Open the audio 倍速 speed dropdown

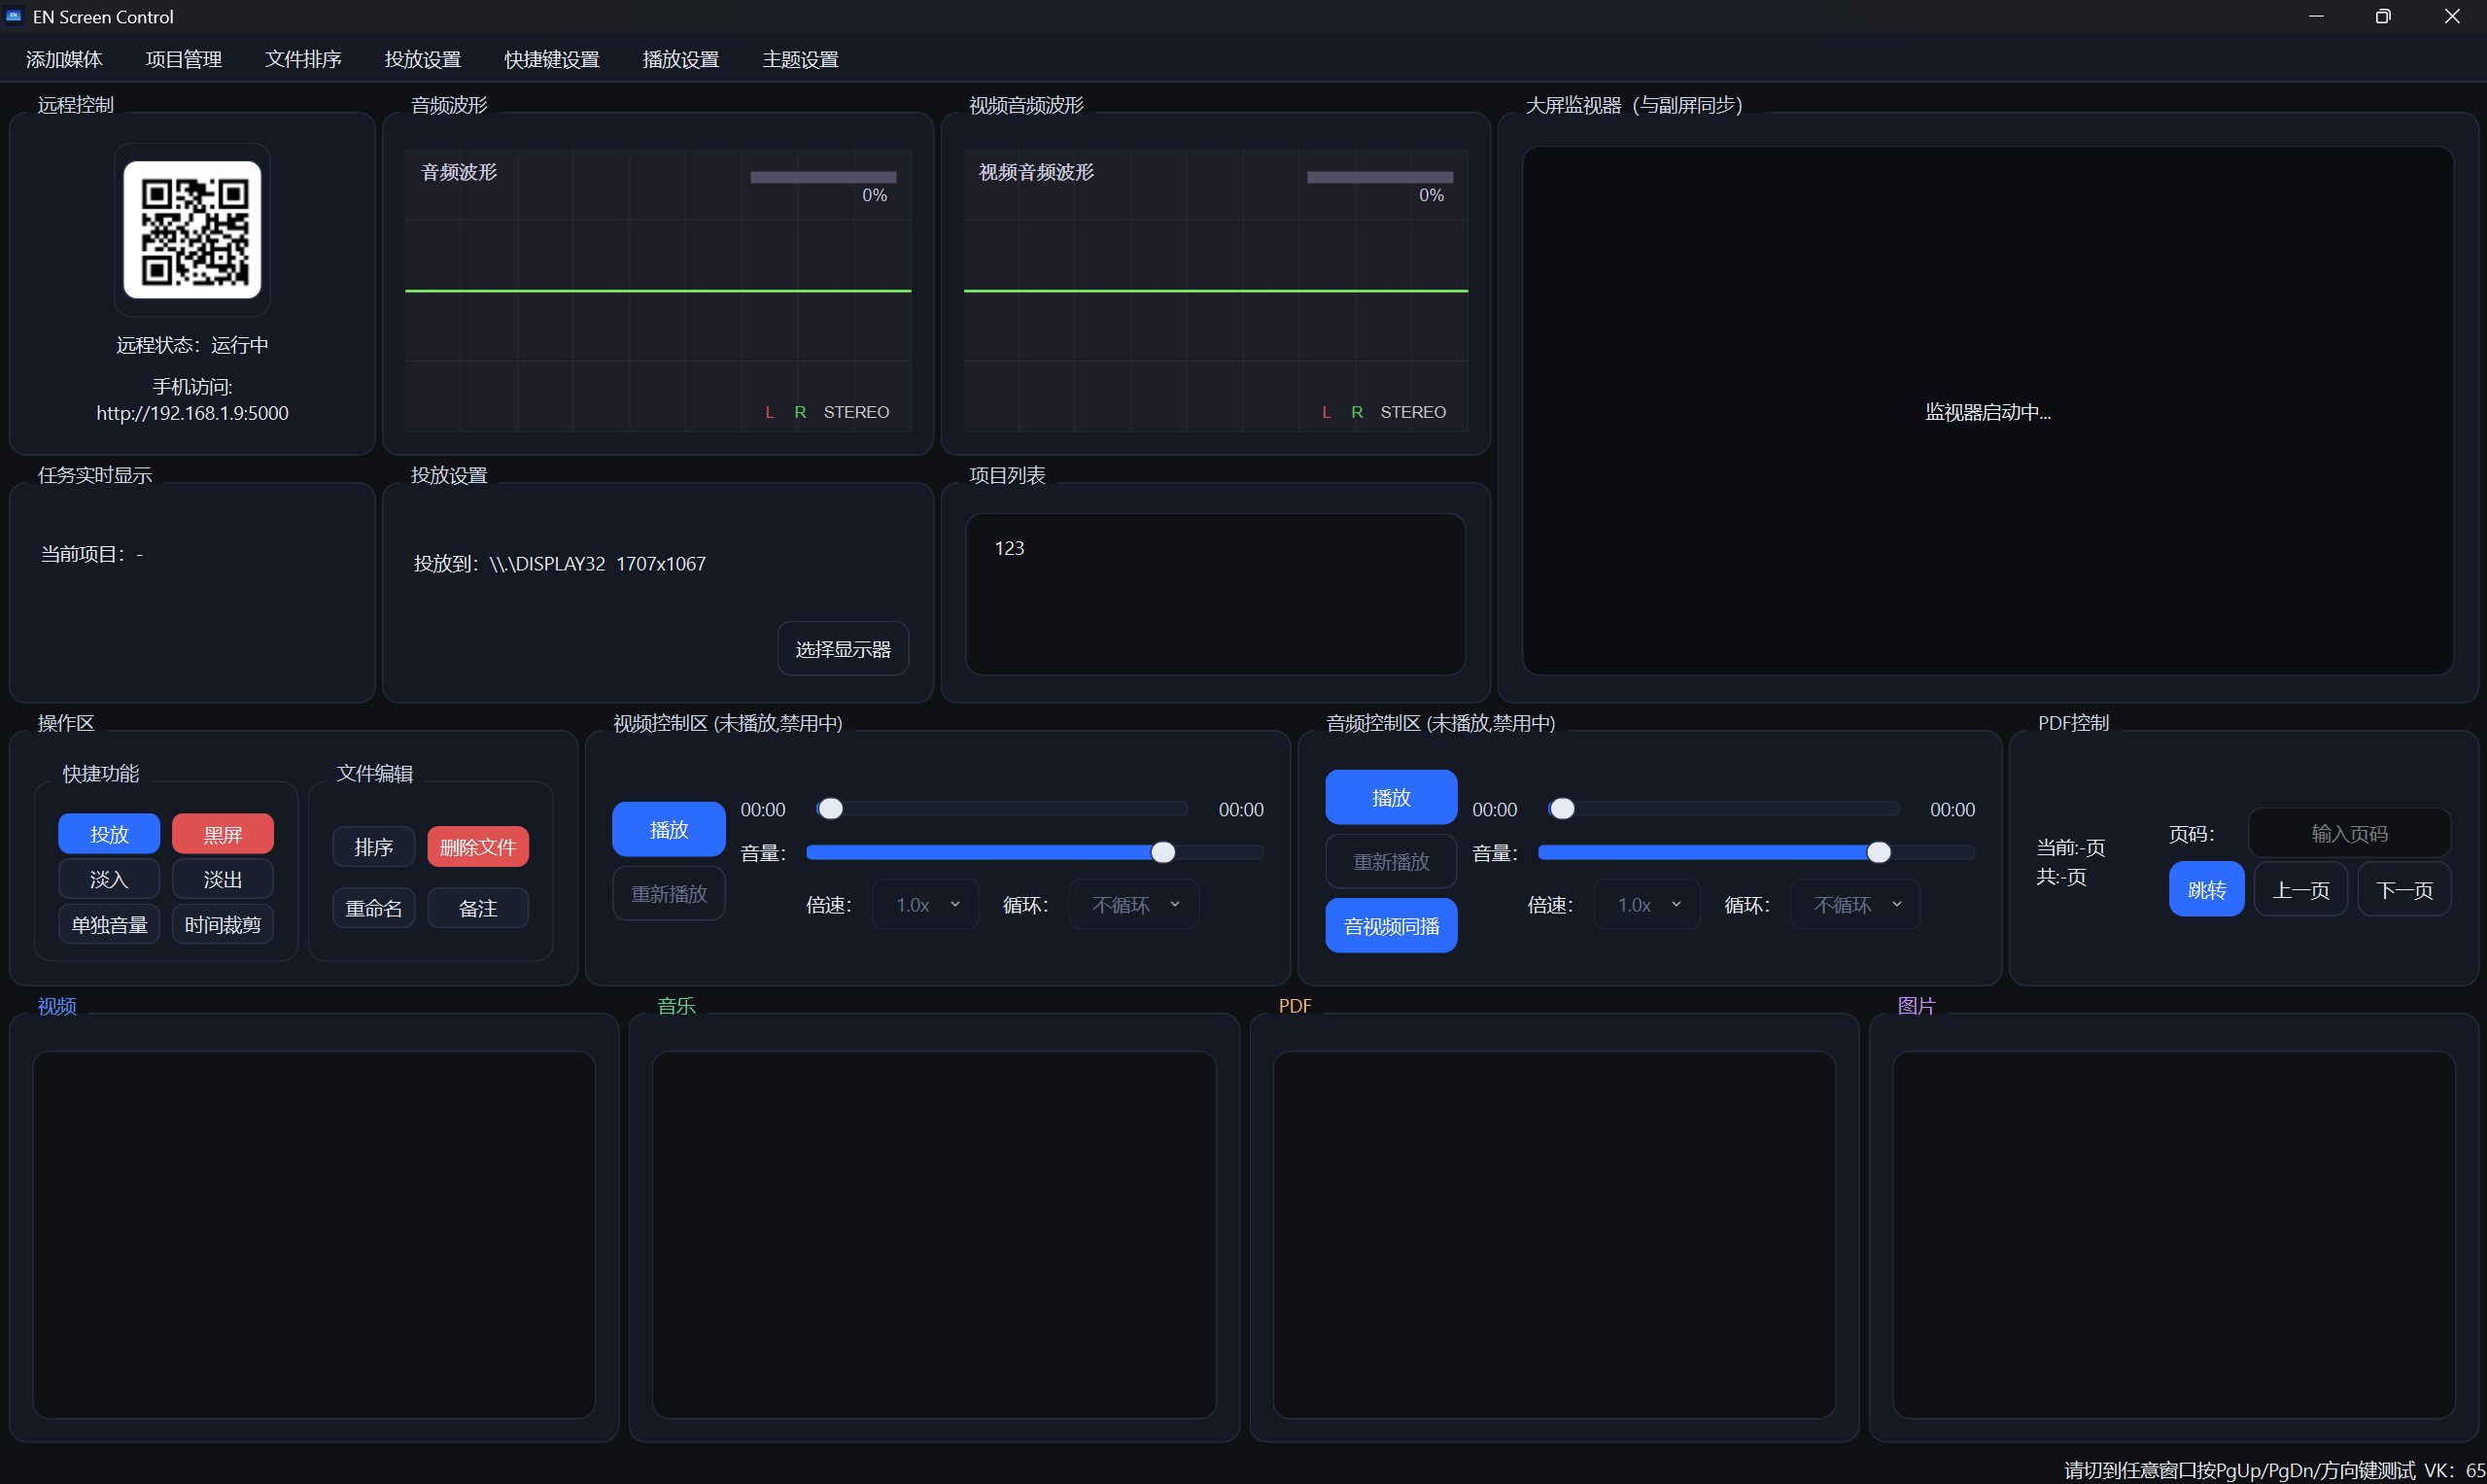(x=1646, y=905)
